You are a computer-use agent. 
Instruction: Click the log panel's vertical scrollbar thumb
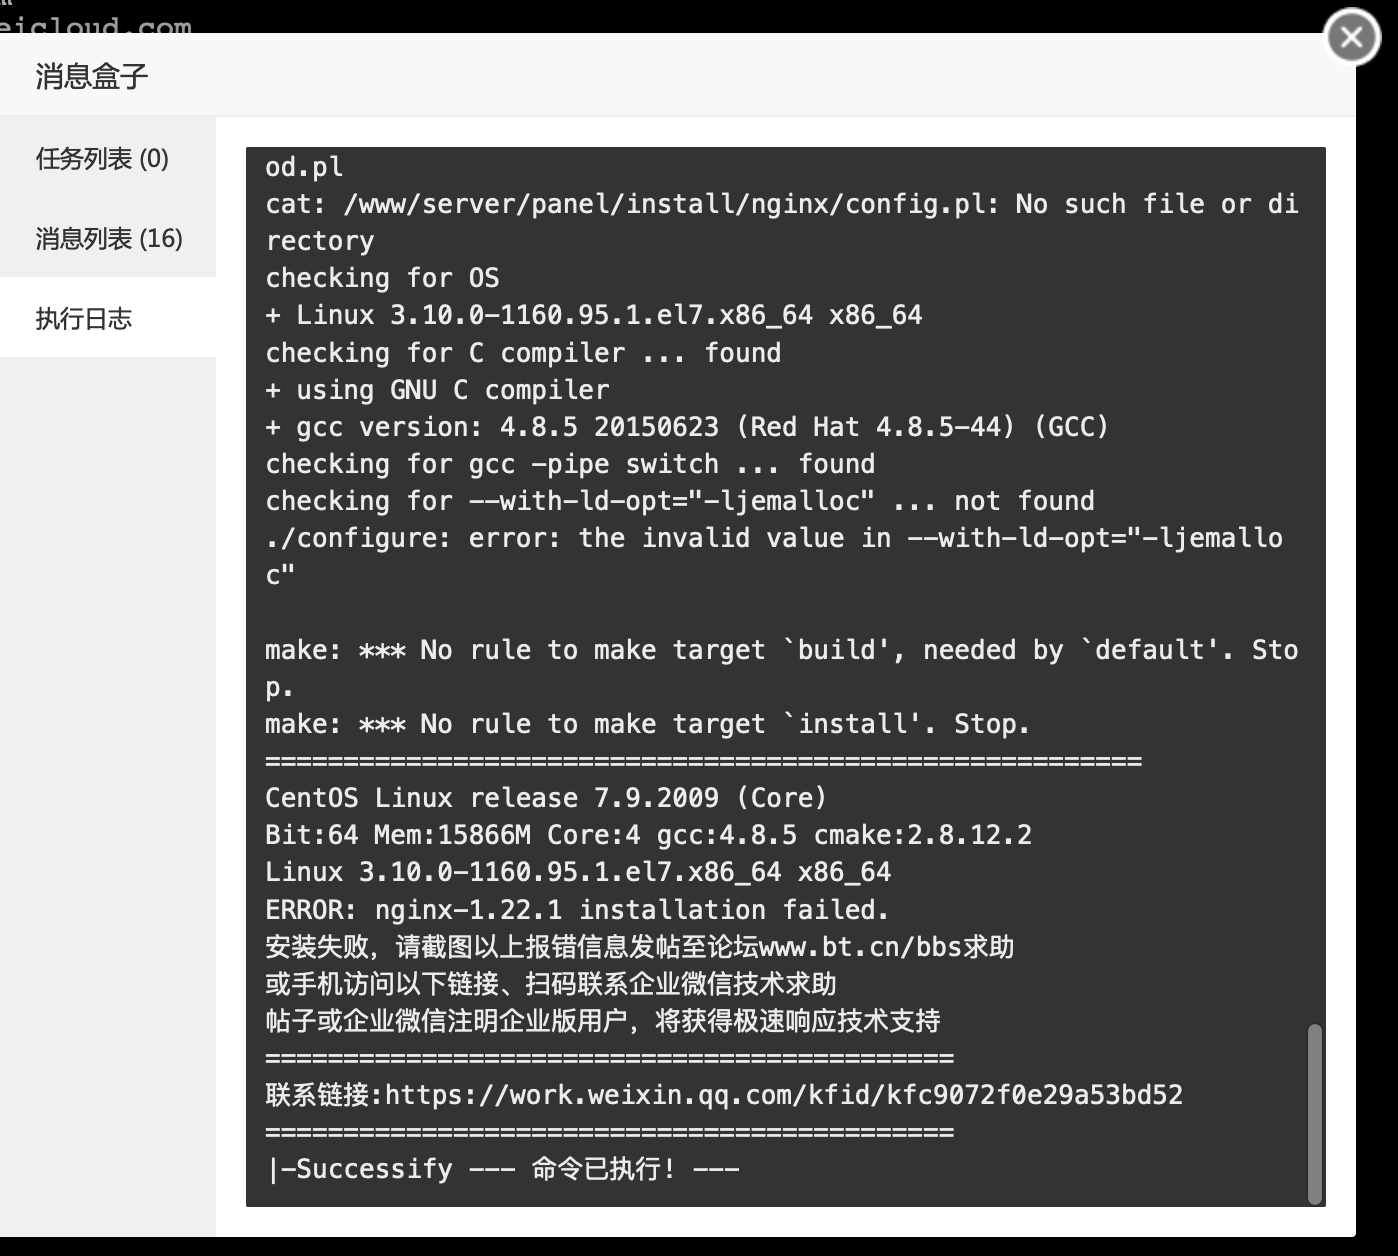(x=1314, y=1113)
